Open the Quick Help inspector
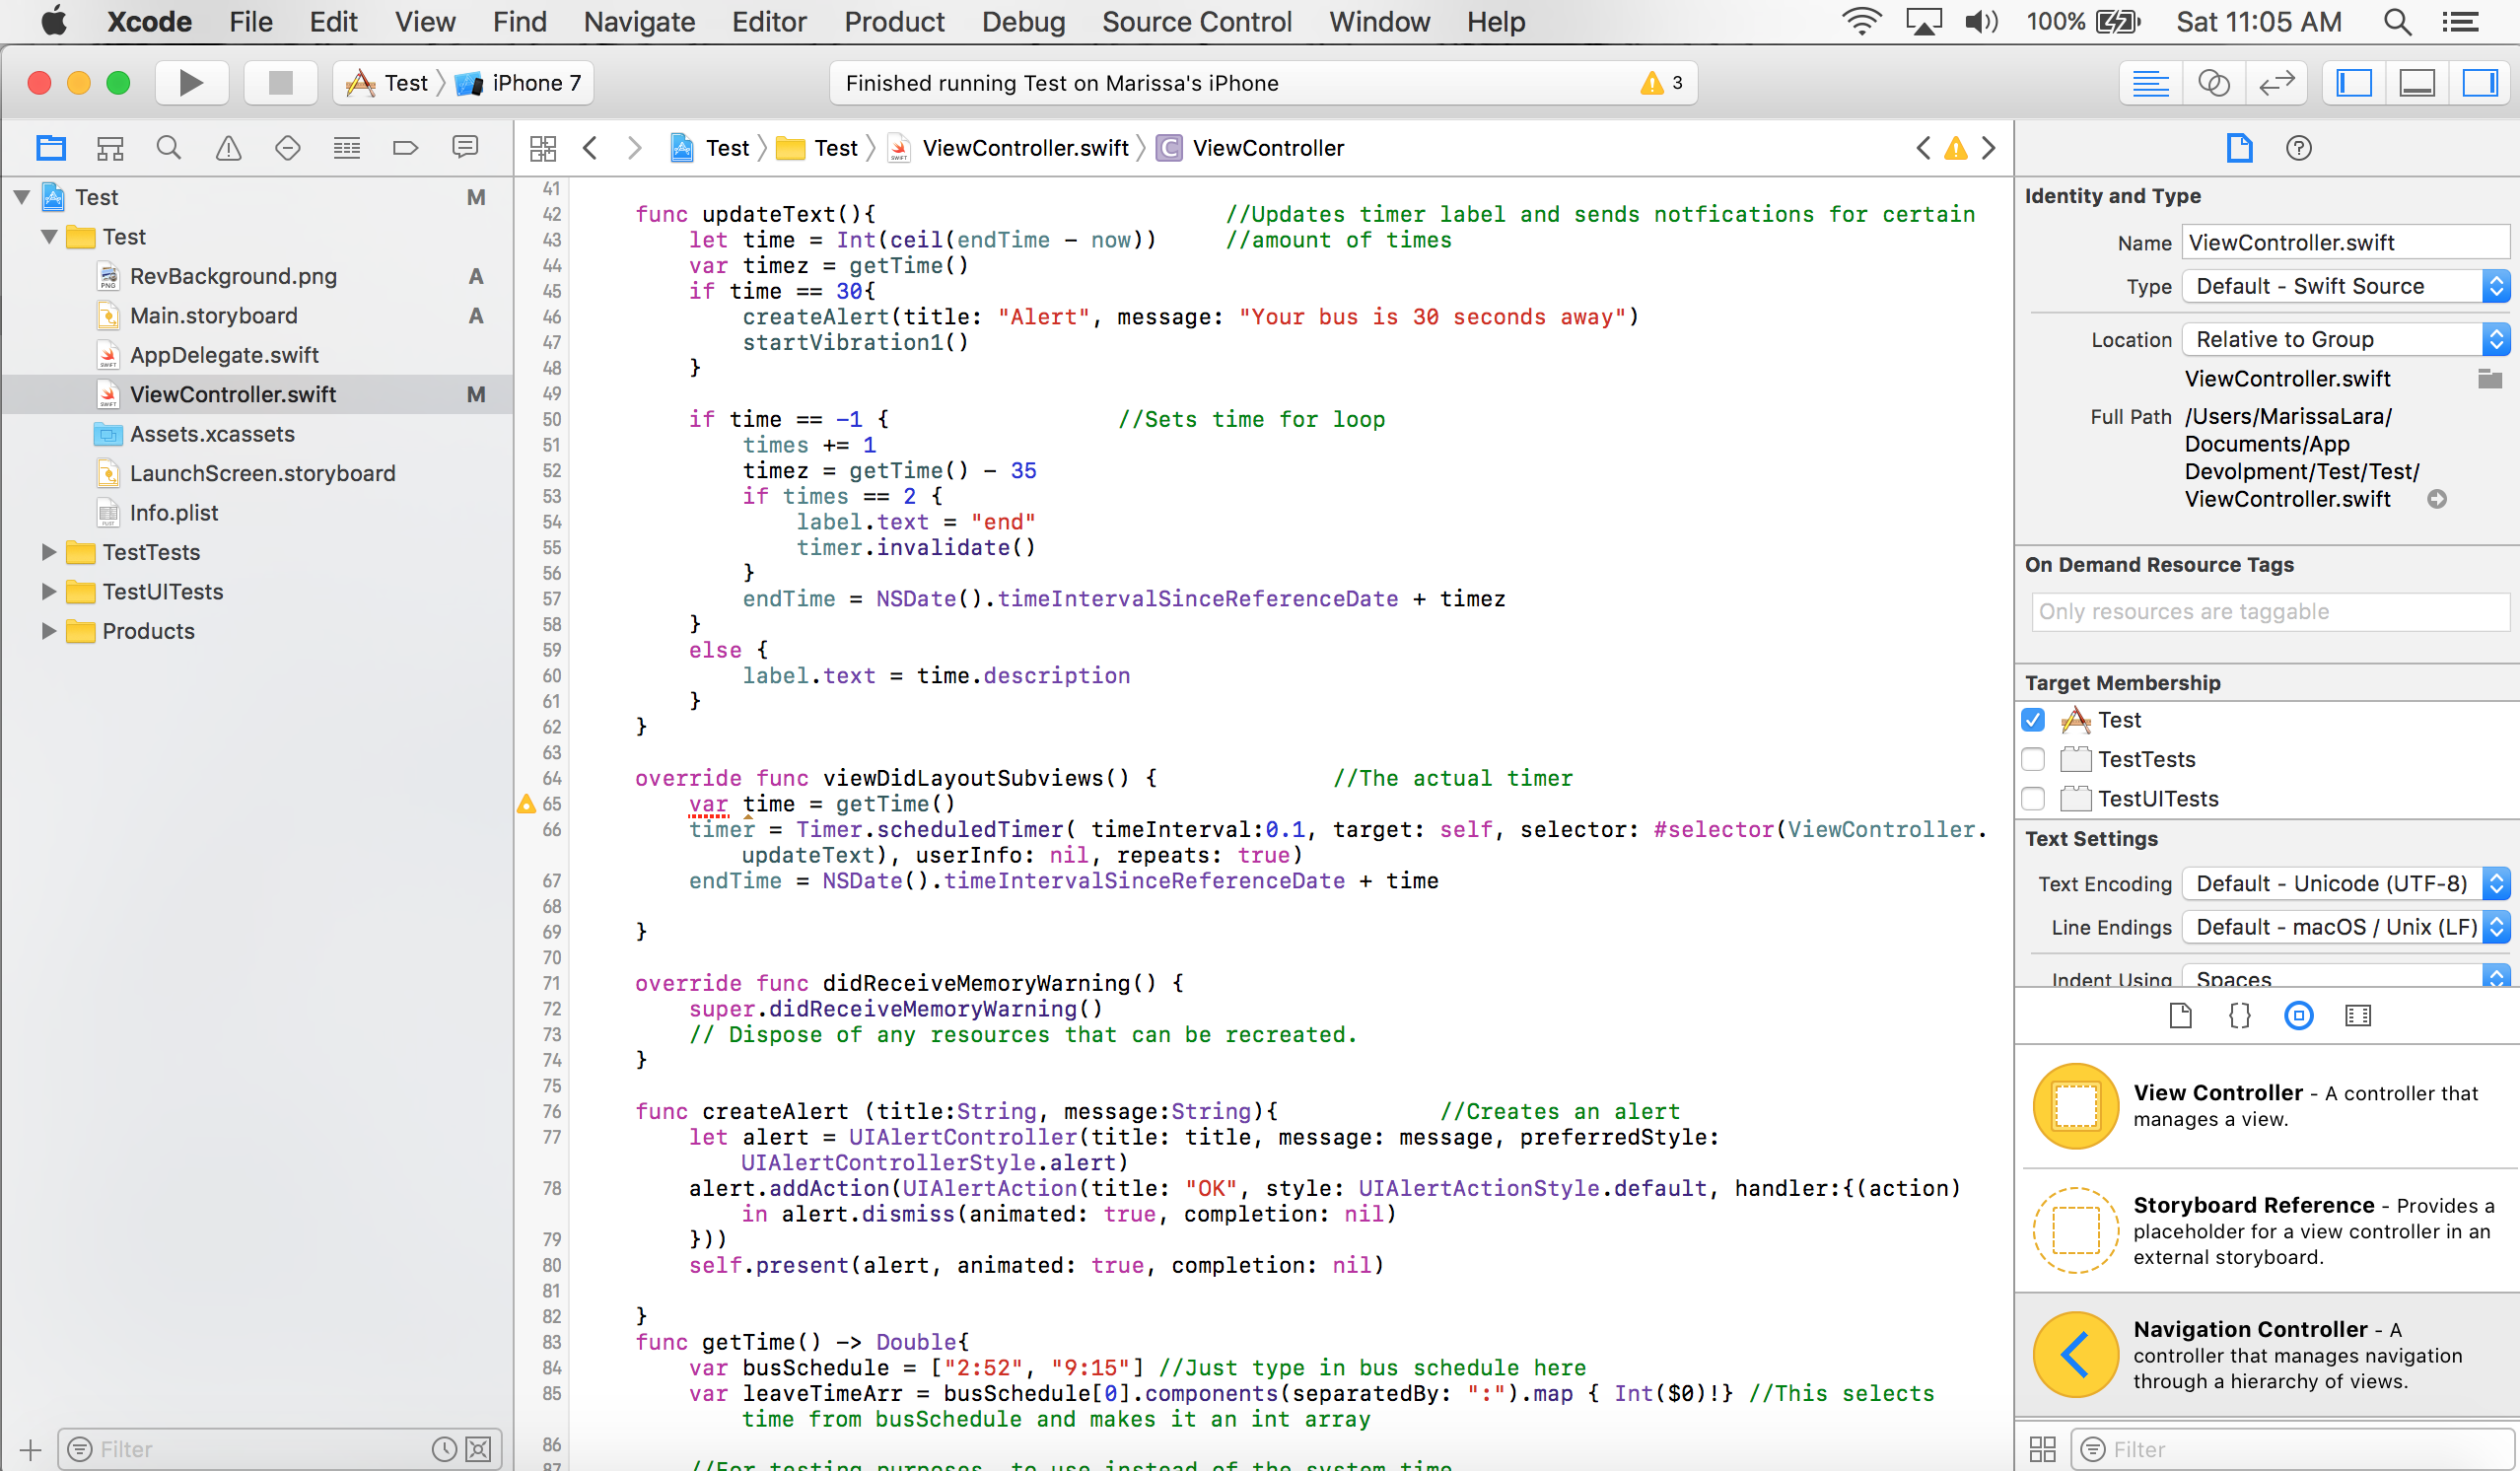 tap(2299, 149)
